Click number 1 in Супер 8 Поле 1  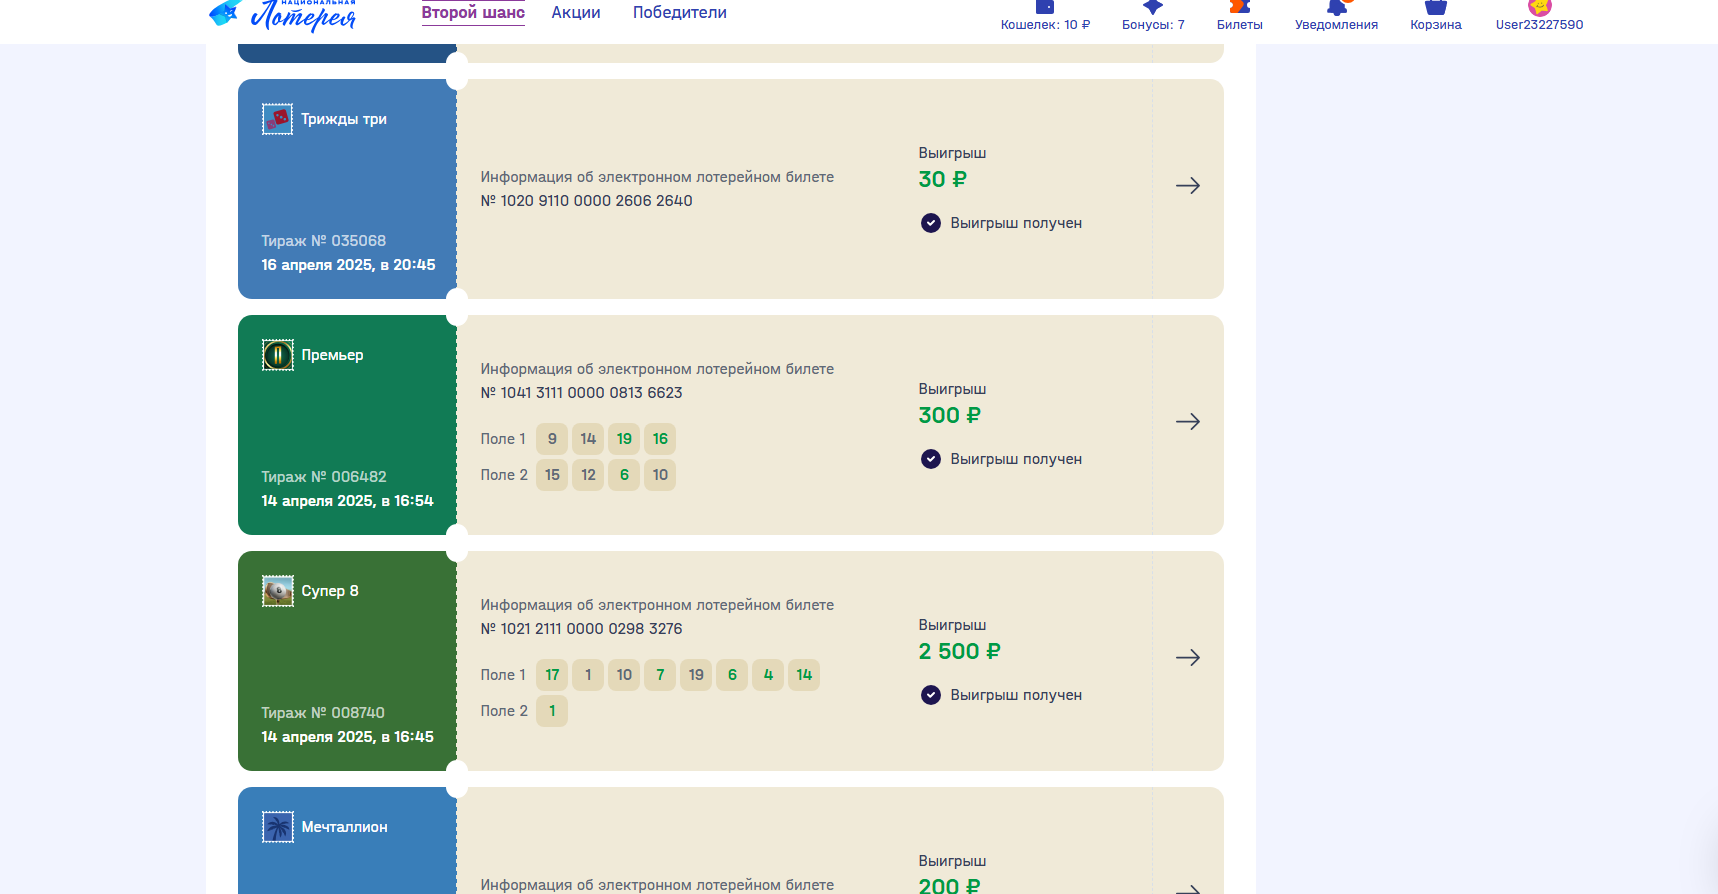tap(588, 675)
